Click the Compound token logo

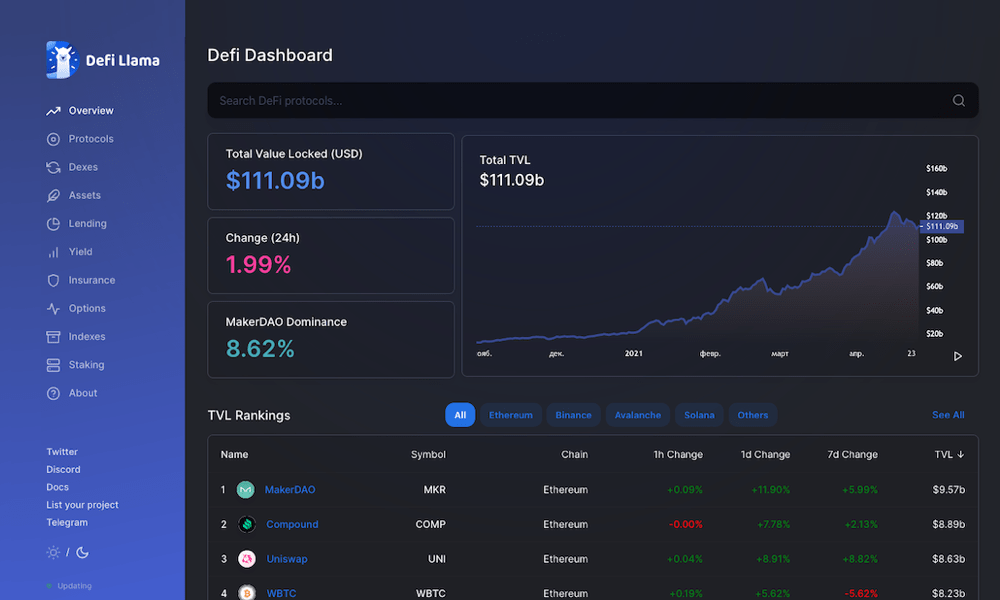[x=247, y=524]
